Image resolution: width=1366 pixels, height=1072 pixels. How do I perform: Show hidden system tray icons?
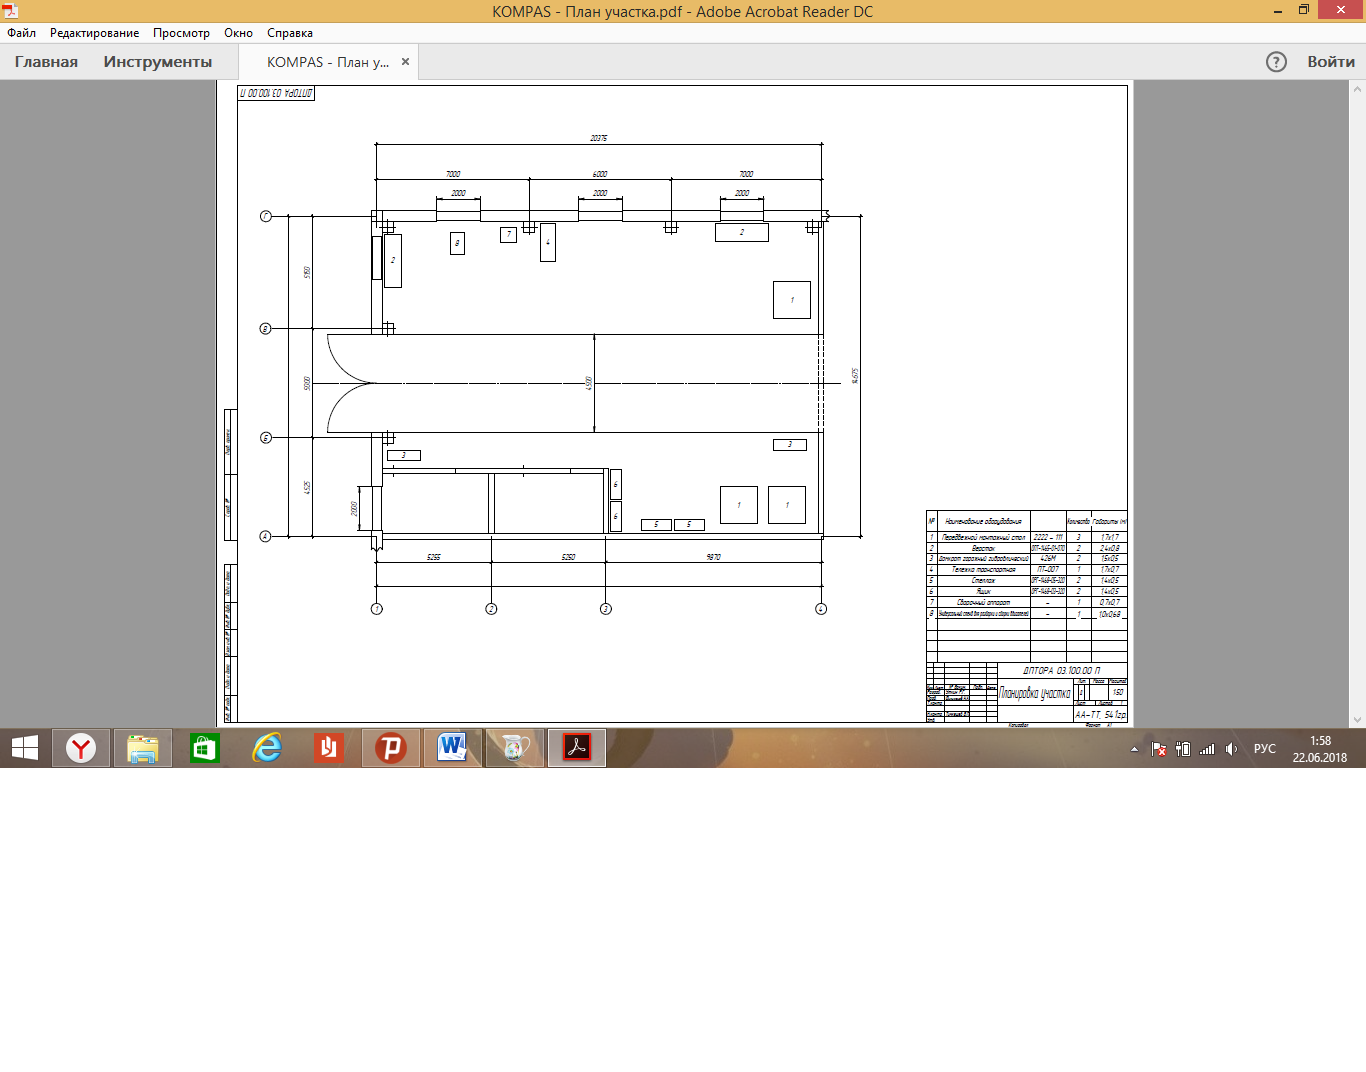(1134, 749)
